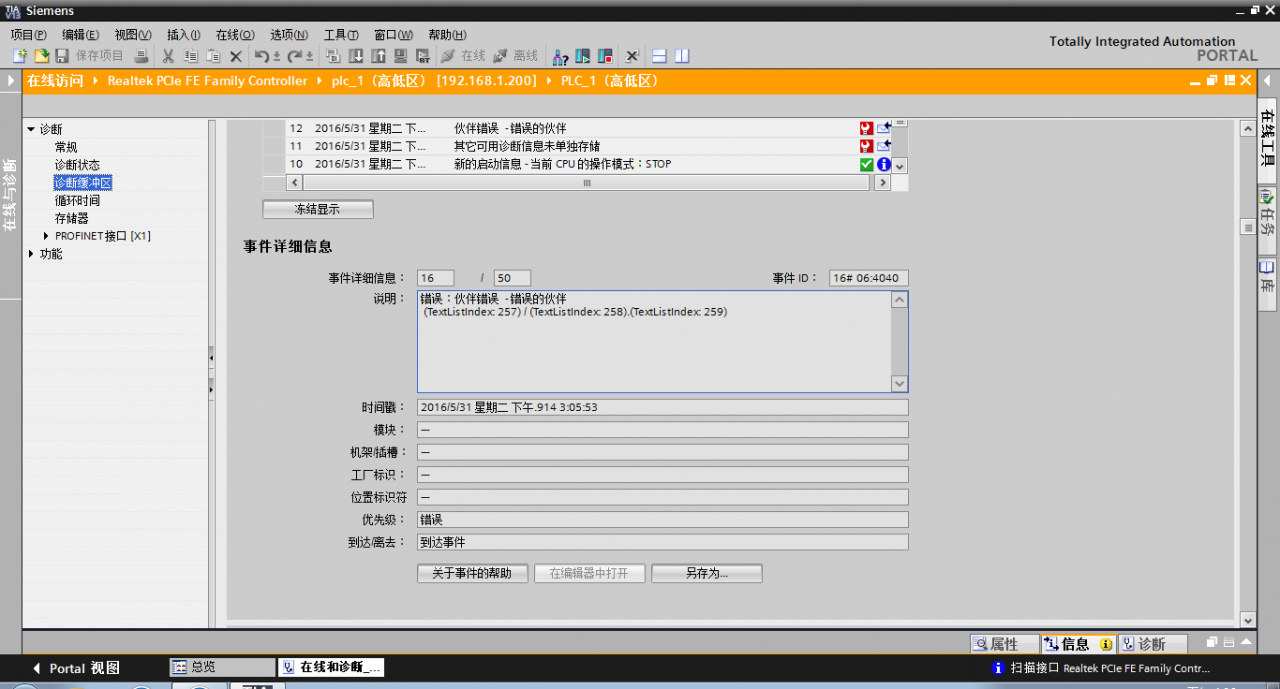Select the 循环时间 item in the diagnostics tree
The width and height of the screenshot is (1280, 689).
[77, 200]
